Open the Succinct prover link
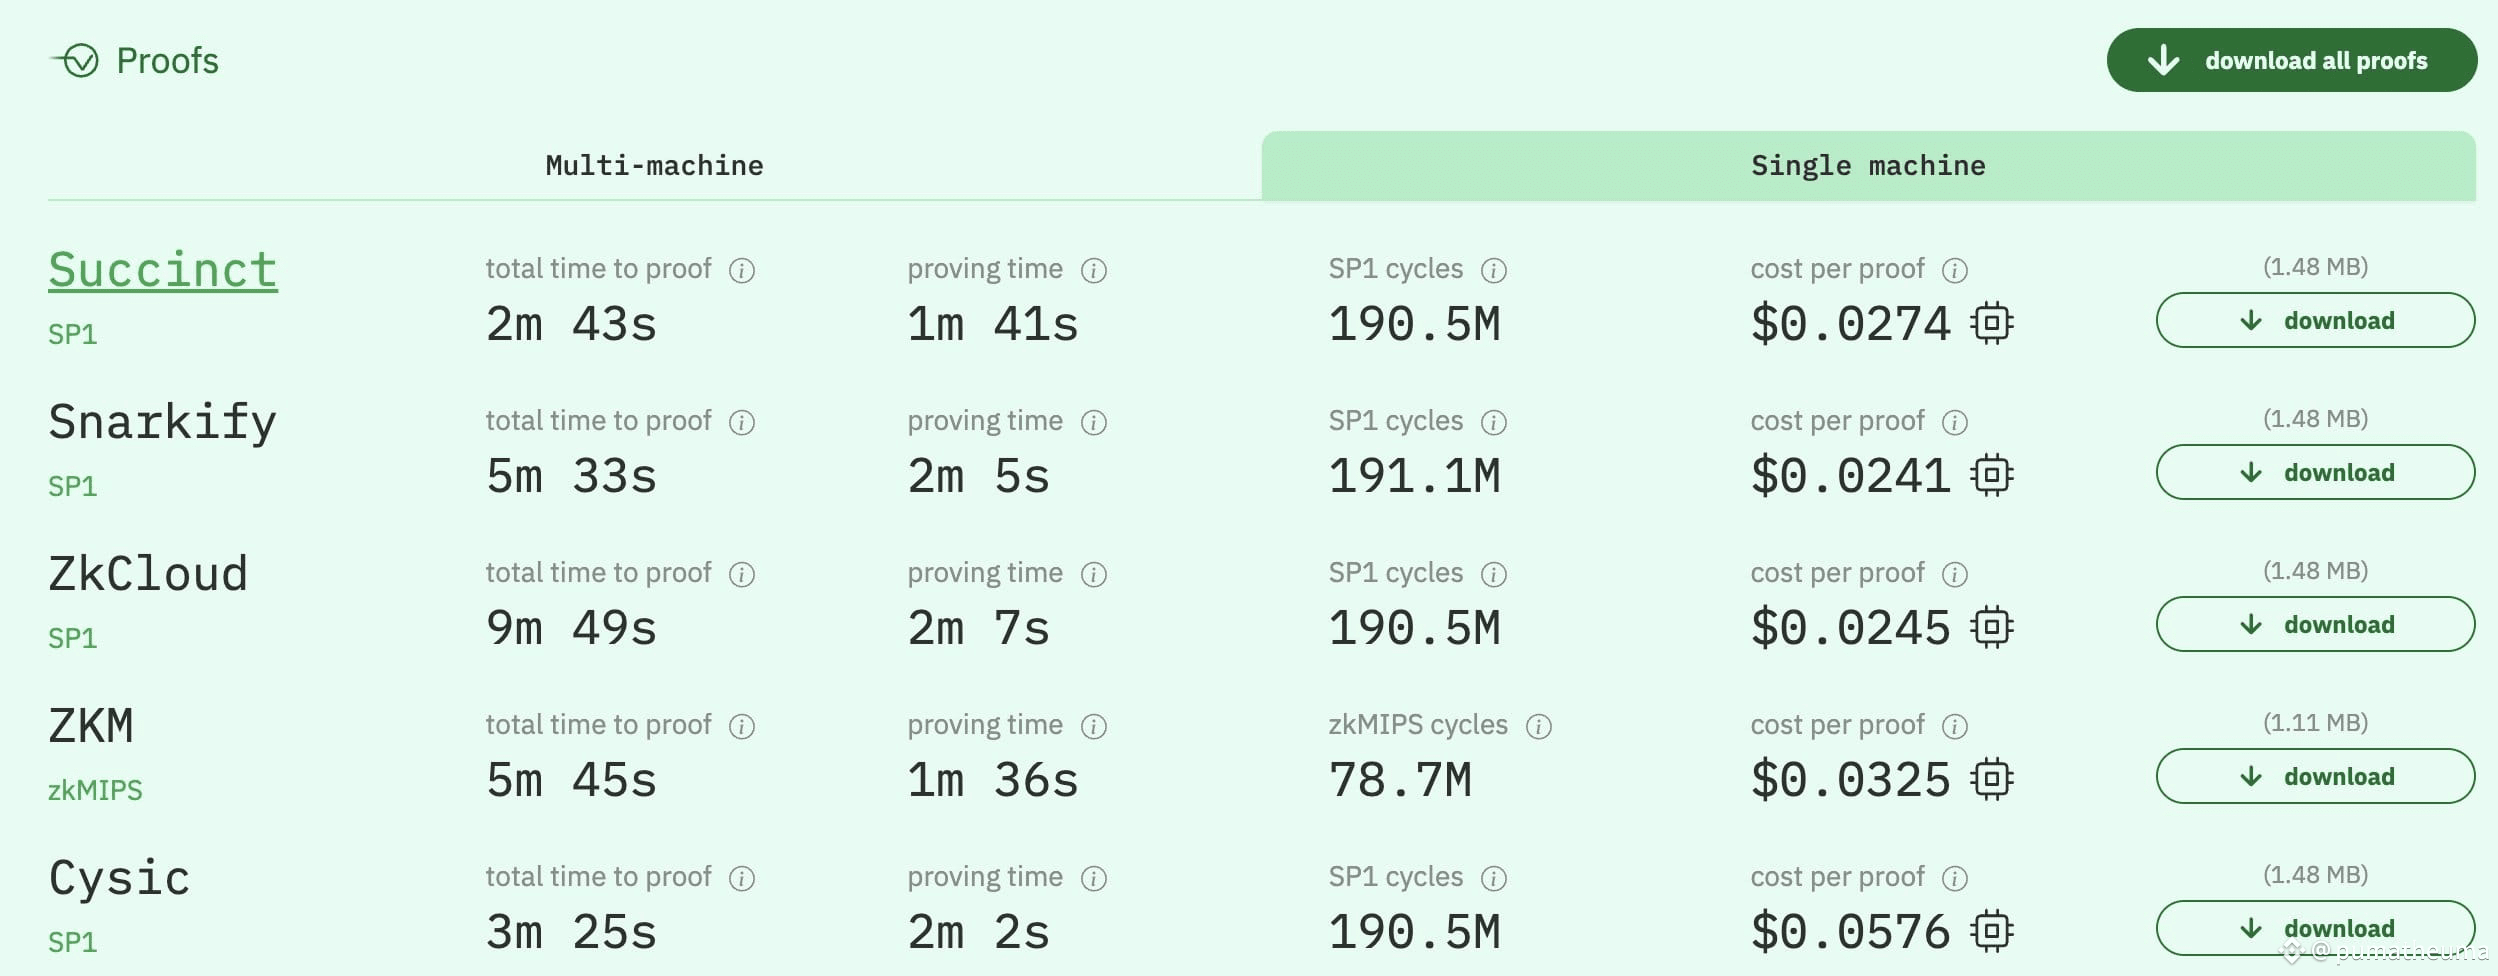 163,270
